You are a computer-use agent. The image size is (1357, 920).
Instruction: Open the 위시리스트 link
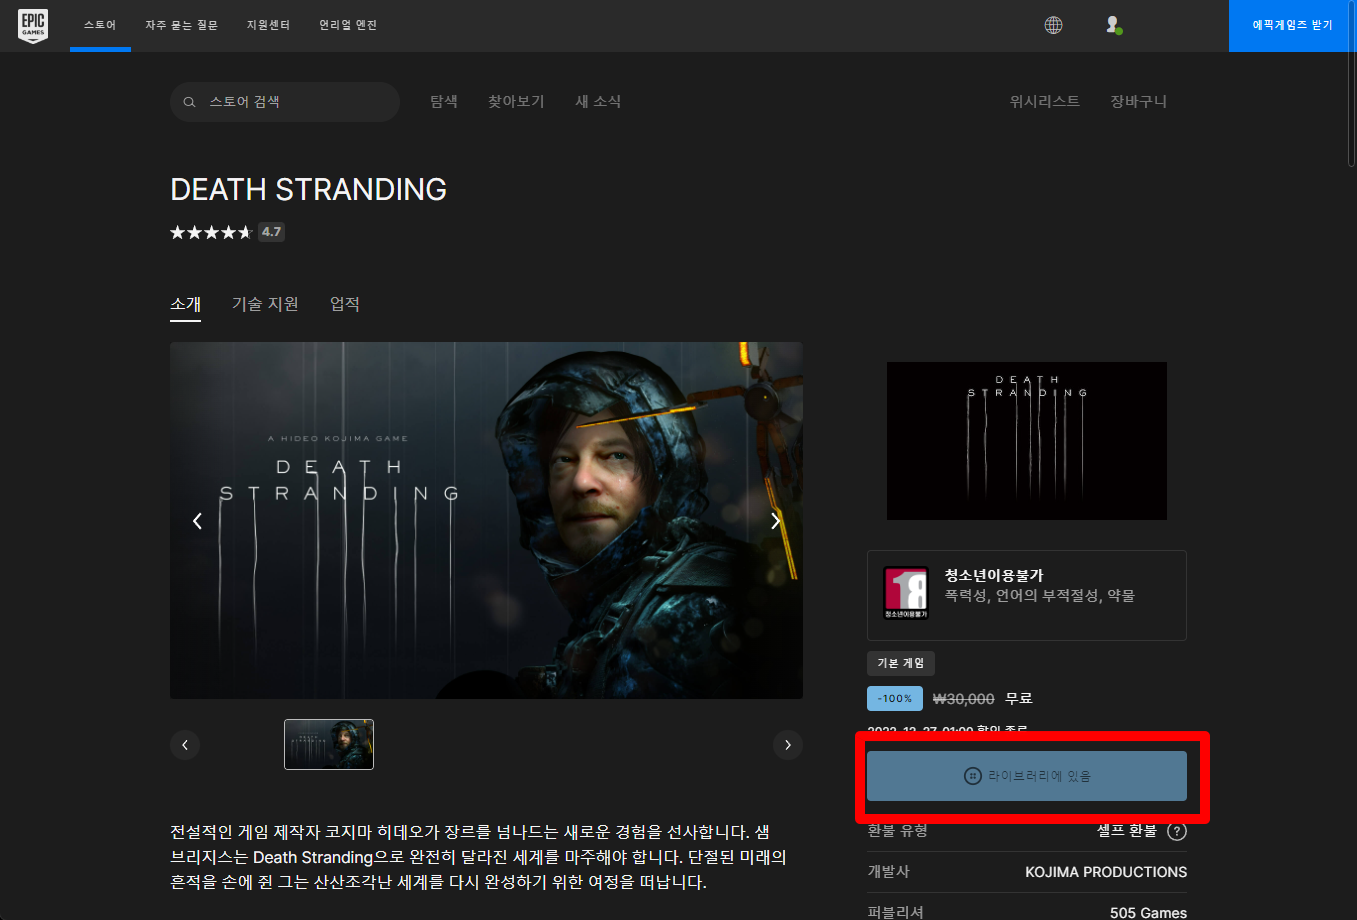(1045, 102)
